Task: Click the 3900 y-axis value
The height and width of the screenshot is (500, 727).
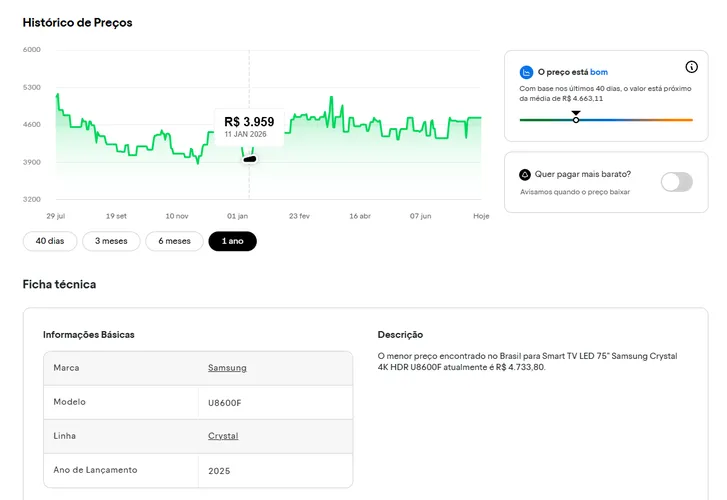Action: point(32,162)
